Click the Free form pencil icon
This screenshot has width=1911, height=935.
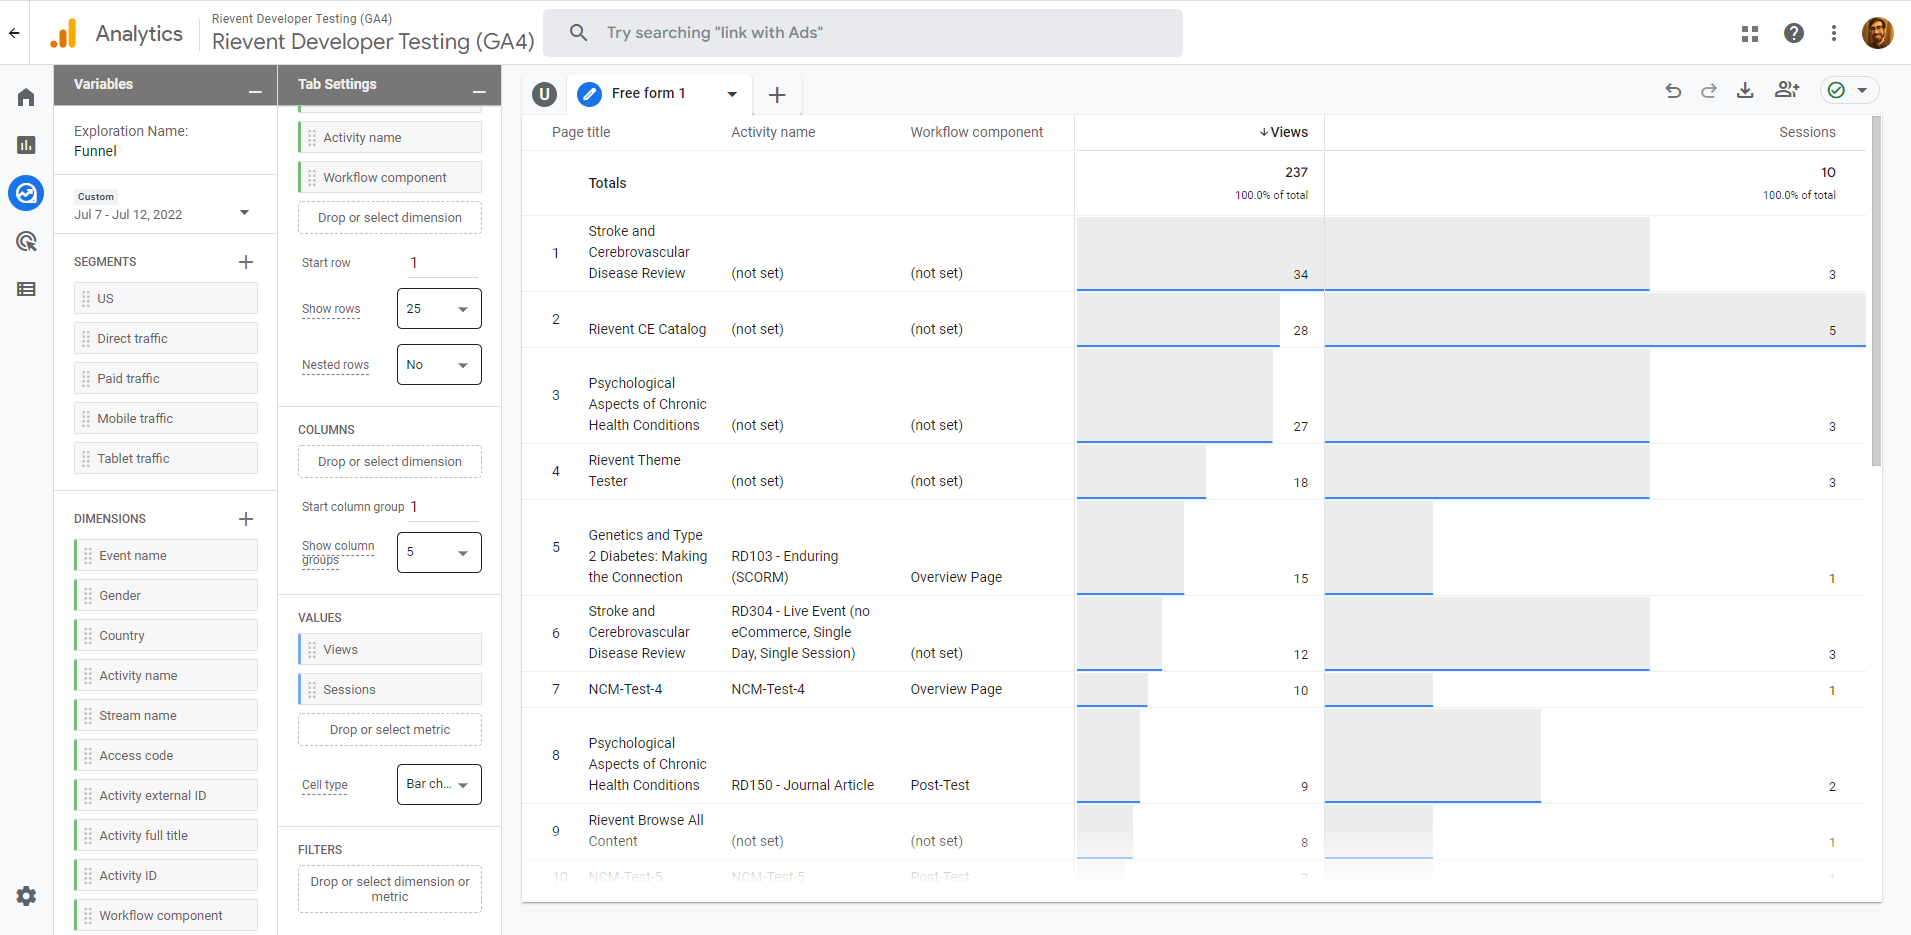coord(590,94)
